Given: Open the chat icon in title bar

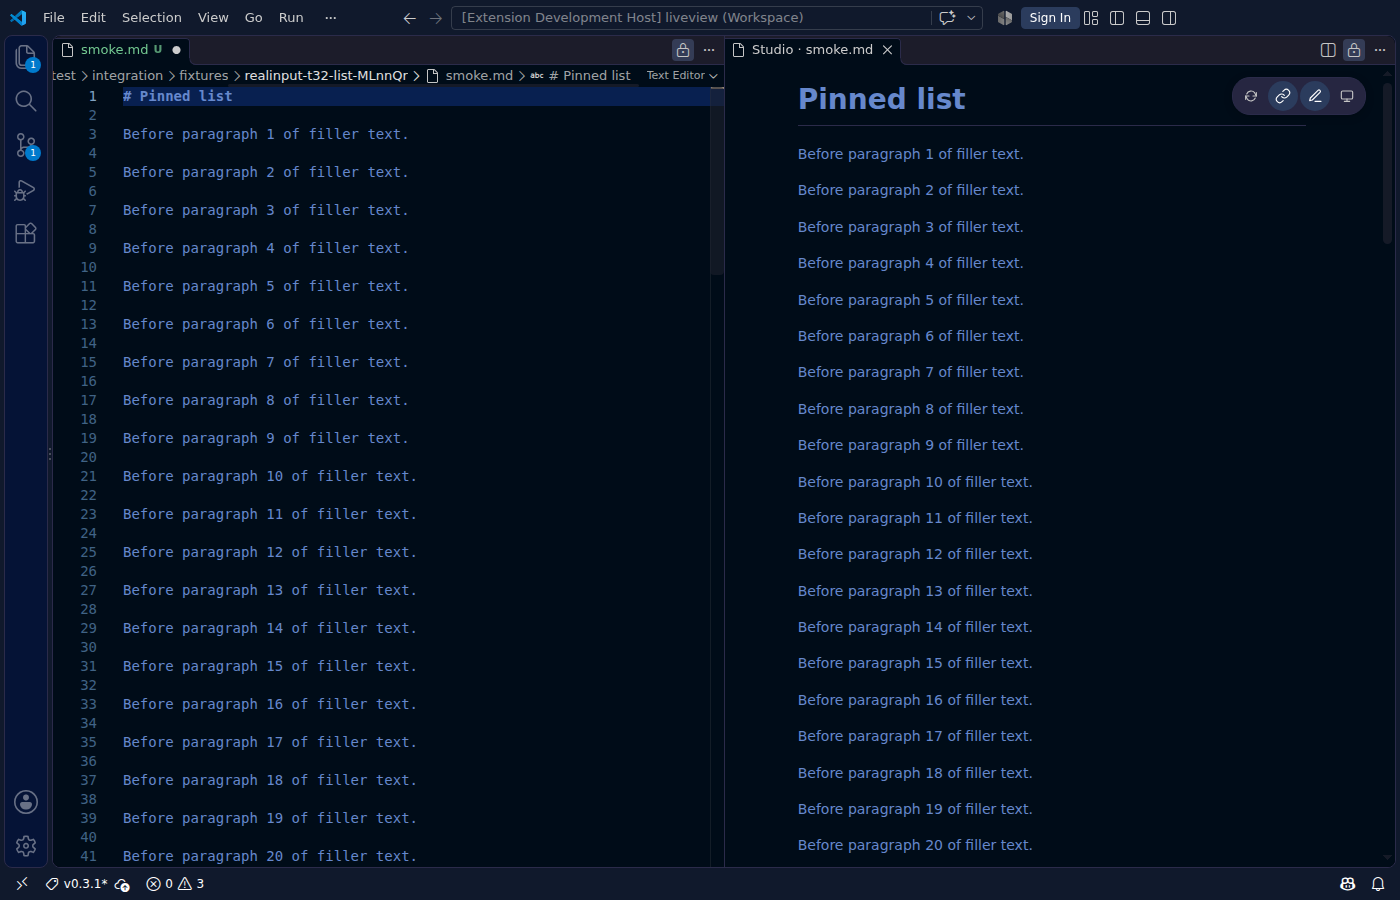Looking at the screenshot, I should point(947,17).
